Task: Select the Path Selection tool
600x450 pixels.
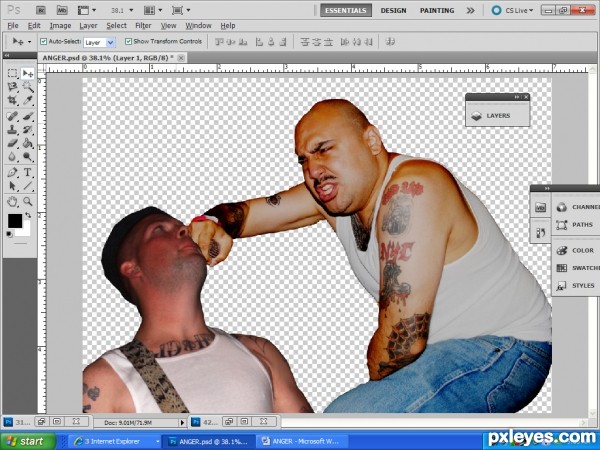Action: pyautogui.click(x=13, y=186)
